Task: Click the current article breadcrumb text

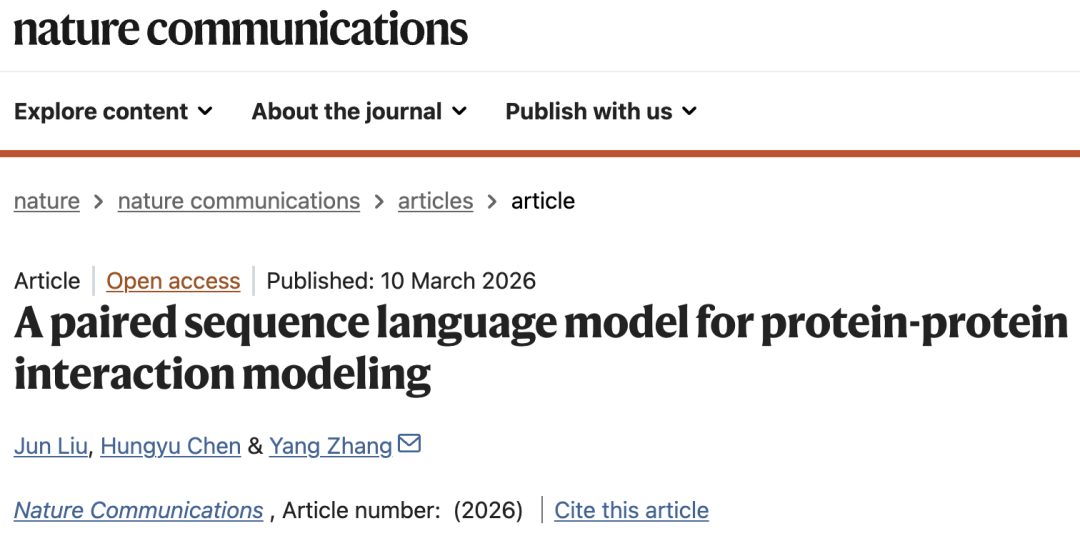Action: coord(543,201)
